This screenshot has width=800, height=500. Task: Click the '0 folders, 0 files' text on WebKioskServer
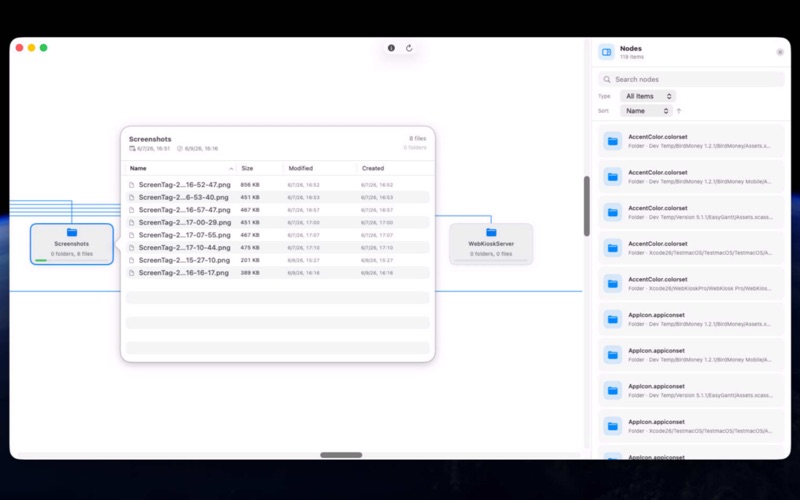[x=491, y=254]
